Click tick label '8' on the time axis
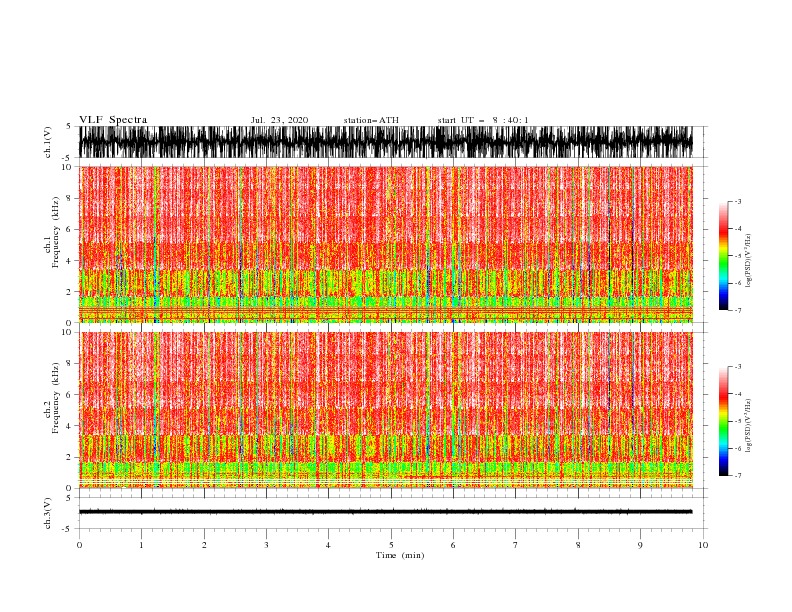The image size is (792, 612). [578, 545]
